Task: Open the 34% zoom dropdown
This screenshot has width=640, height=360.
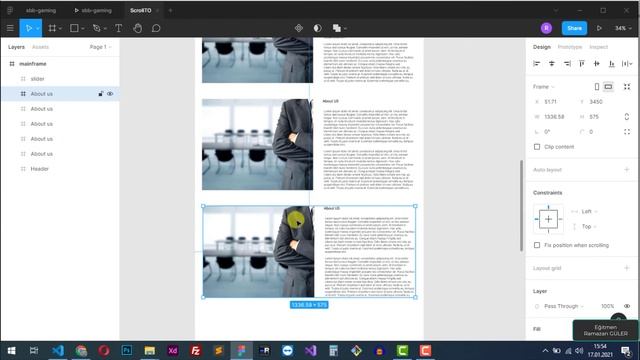Action: pos(623,28)
